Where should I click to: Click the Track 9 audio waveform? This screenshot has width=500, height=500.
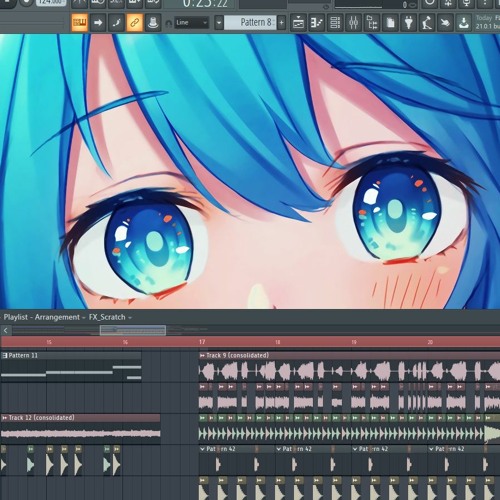(x=349, y=371)
